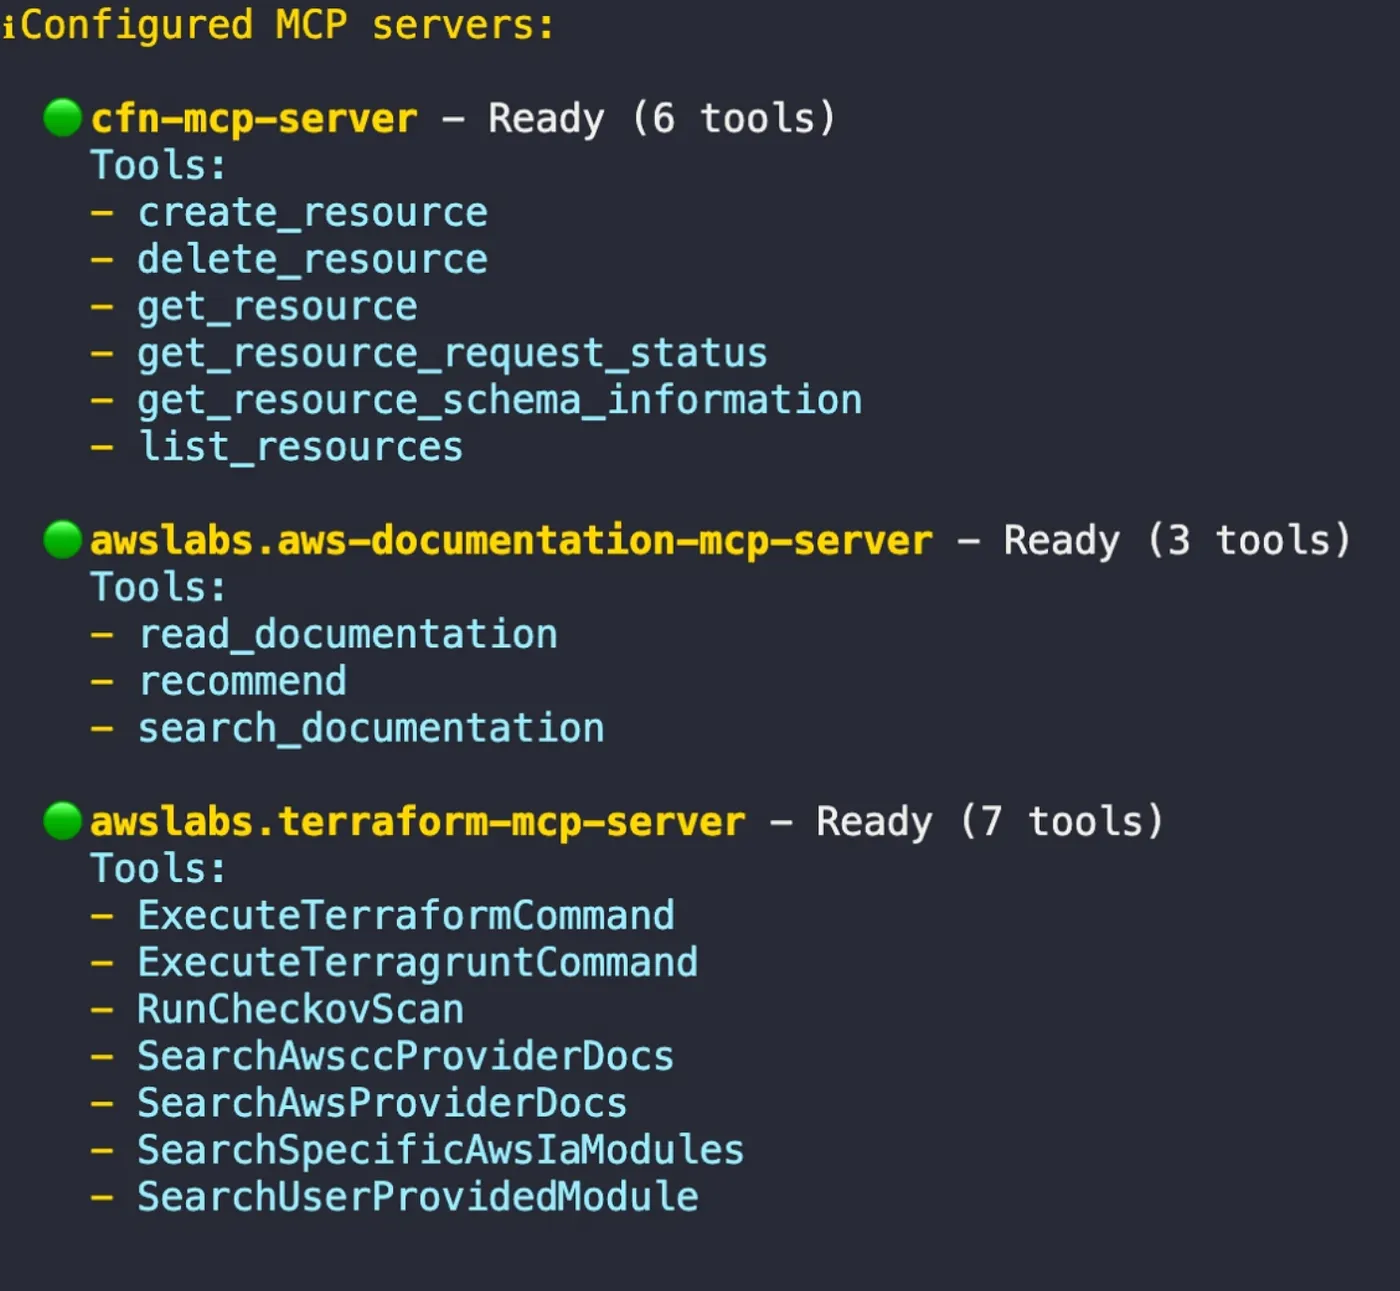Click the recommend tool entry
Screen dimensions: 1400x1291
point(242,682)
